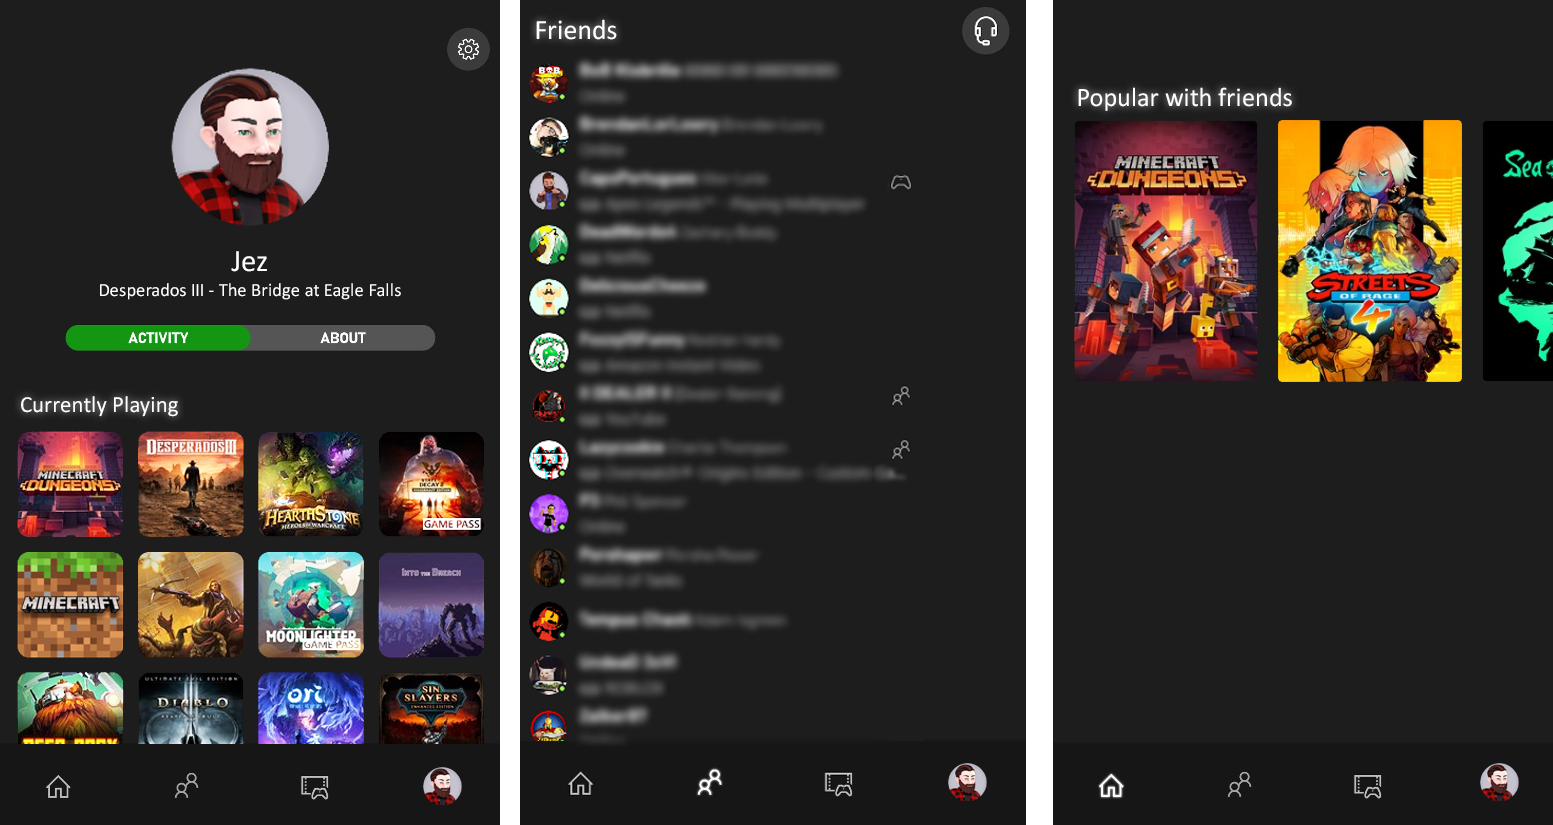
Task: Open Minecraft Dungeons tile under Currently Playing
Action: [x=70, y=484]
